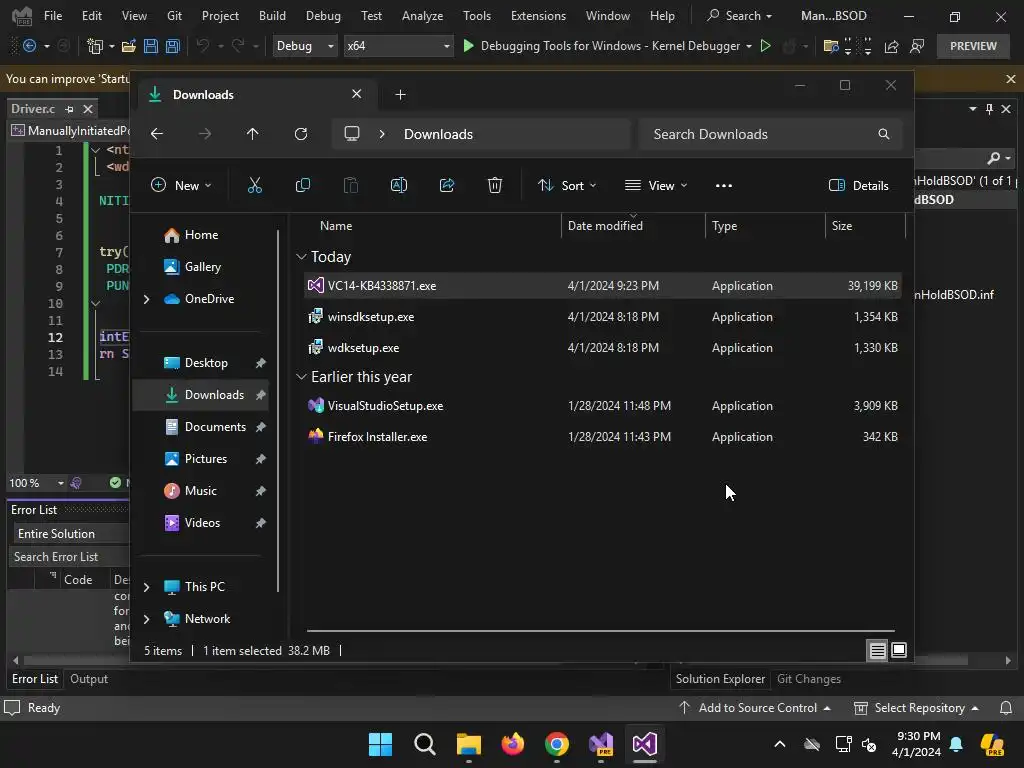1024x768 pixels.
Task: Toggle the Details pane in File Explorer
Action: tap(858, 185)
